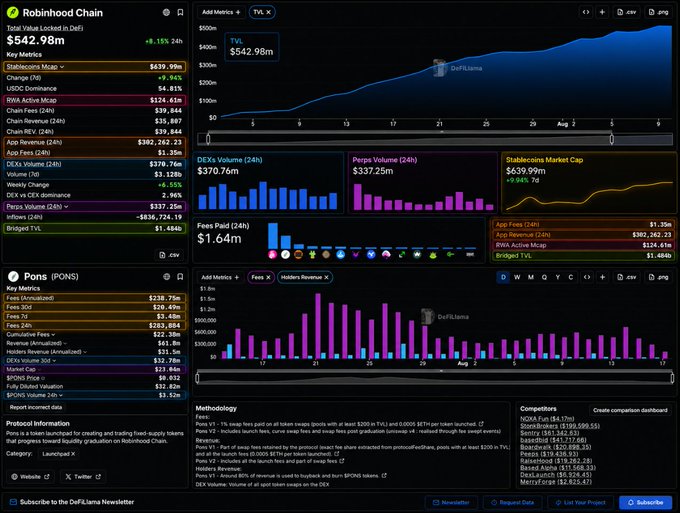
Task: Remove Launchpad category tag X
Action: 73,454
